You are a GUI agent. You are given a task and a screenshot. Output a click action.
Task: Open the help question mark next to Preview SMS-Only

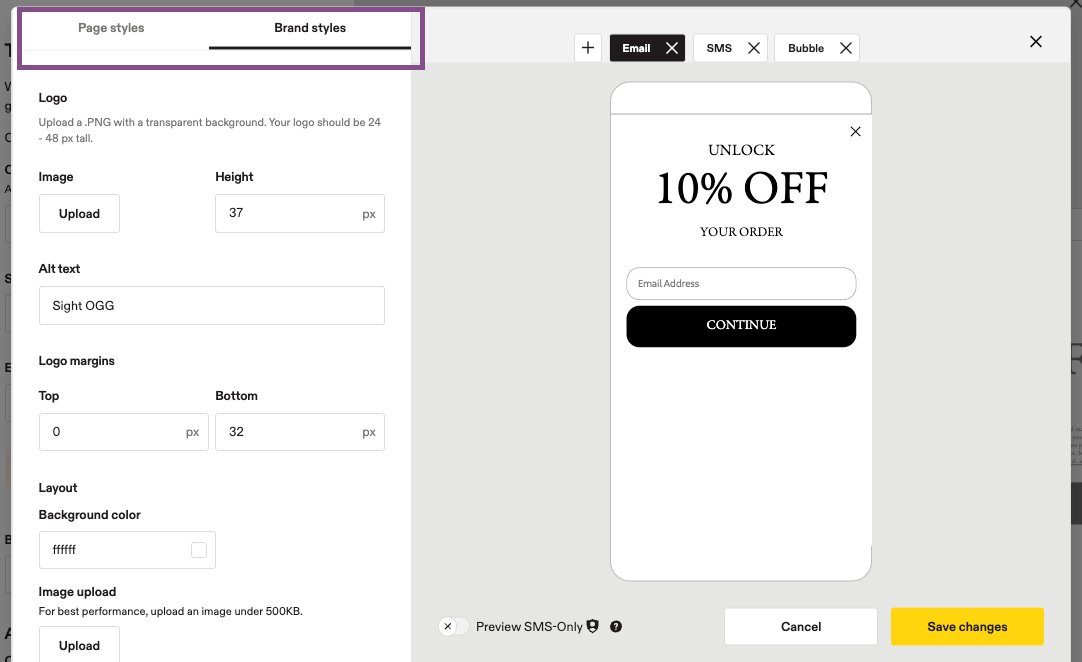(x=616, y=626)
